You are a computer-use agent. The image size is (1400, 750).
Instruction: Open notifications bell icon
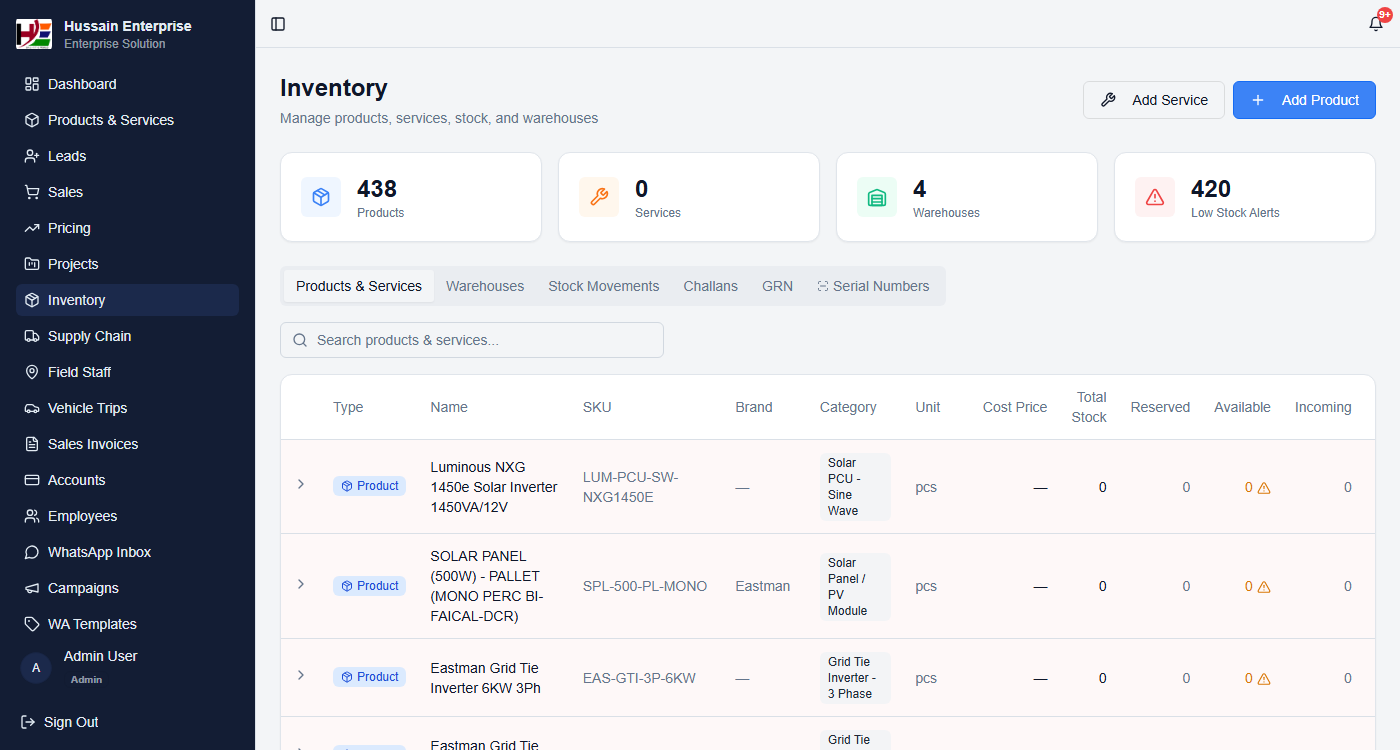pyautogui.click(x=1376, y=24)
